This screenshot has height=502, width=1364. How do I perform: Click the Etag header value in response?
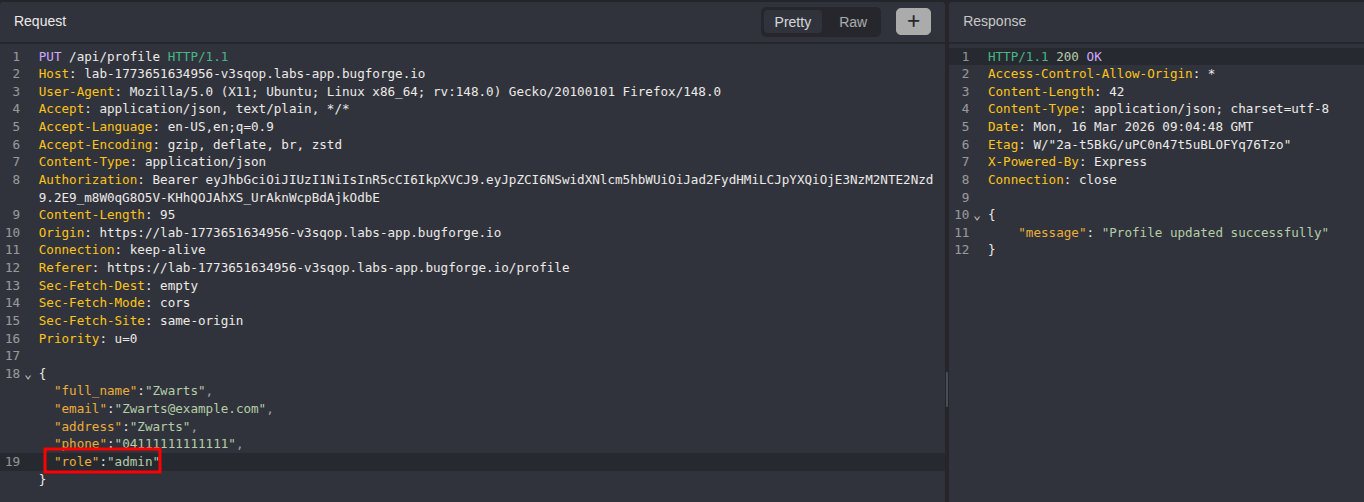(1162, 145)
